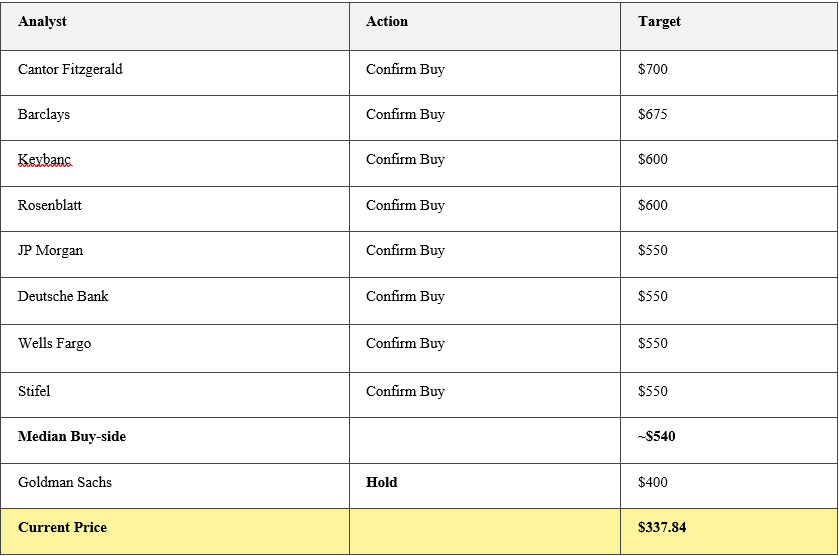839x556 pixels.
Task: Click Confirm Buy in Rosenblatt row
Action: (x=406, y=205)
